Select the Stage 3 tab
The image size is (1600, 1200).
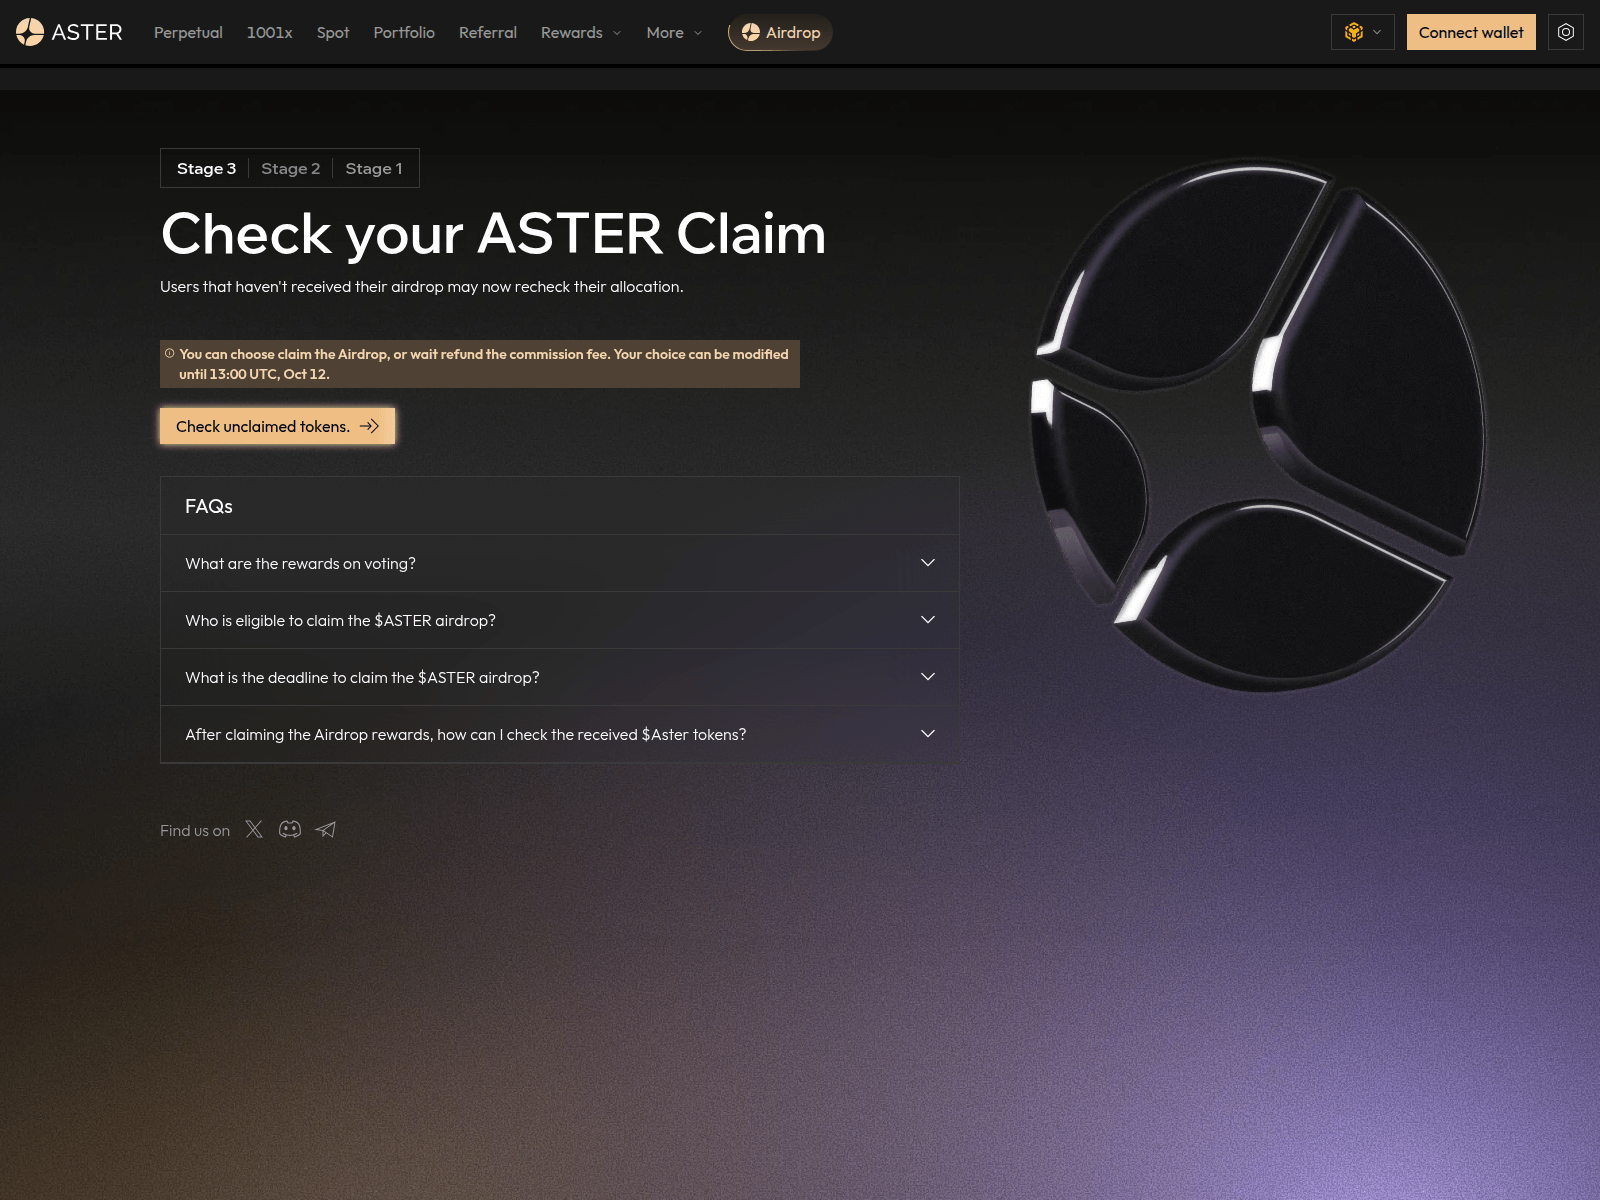click(x=206, y=168)
